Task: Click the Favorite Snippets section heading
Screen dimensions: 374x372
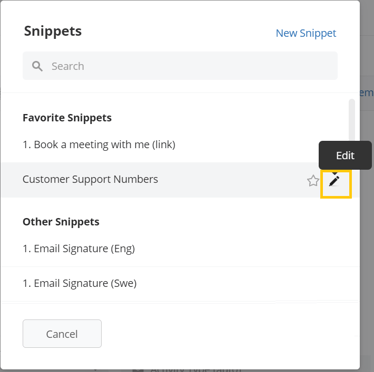Action: pyautogui.click(x=67, y=118)
